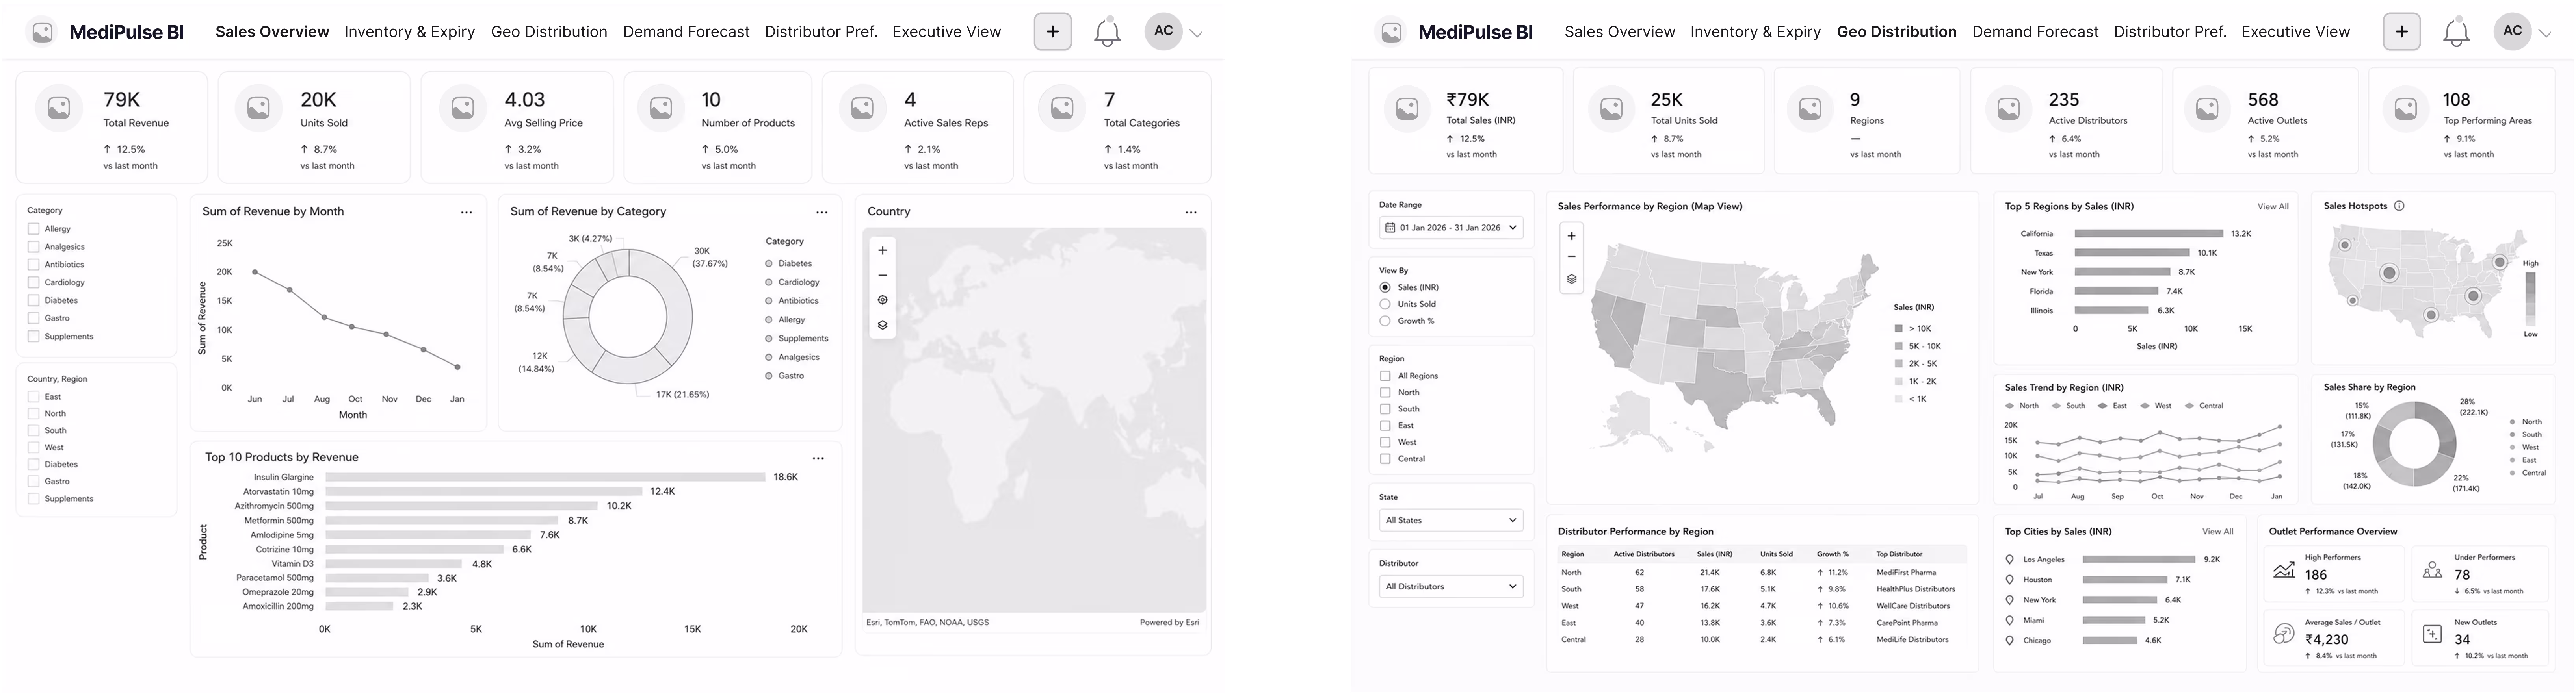Open the All Distributors dropdown
2576x693 pixels.
click(1451, 587)
